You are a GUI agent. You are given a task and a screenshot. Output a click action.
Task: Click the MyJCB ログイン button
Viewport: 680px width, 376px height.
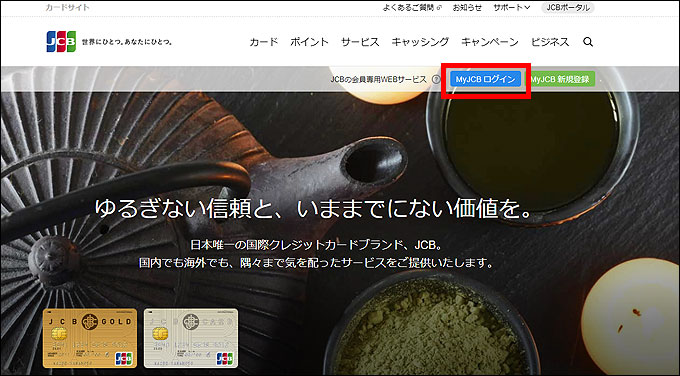[x=485, y=79]
